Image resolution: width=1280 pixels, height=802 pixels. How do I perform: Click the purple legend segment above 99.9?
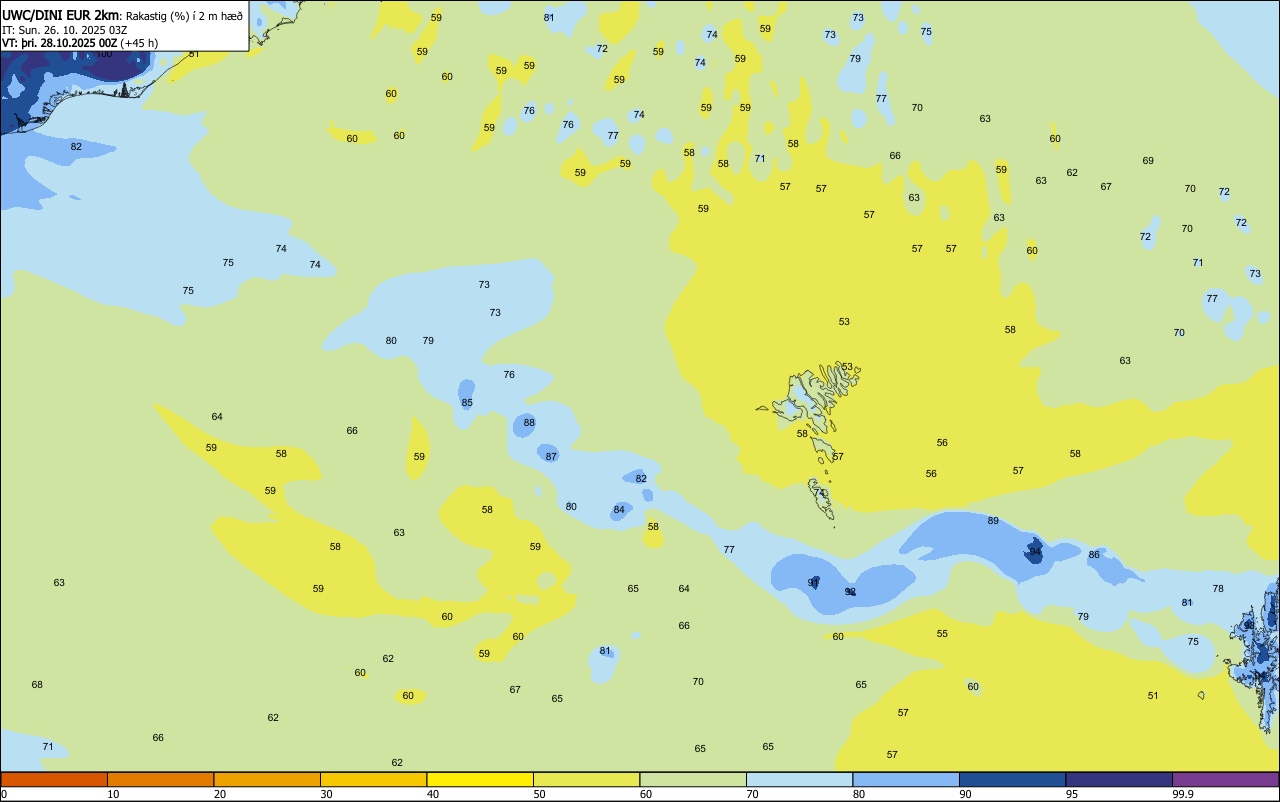1225,779
